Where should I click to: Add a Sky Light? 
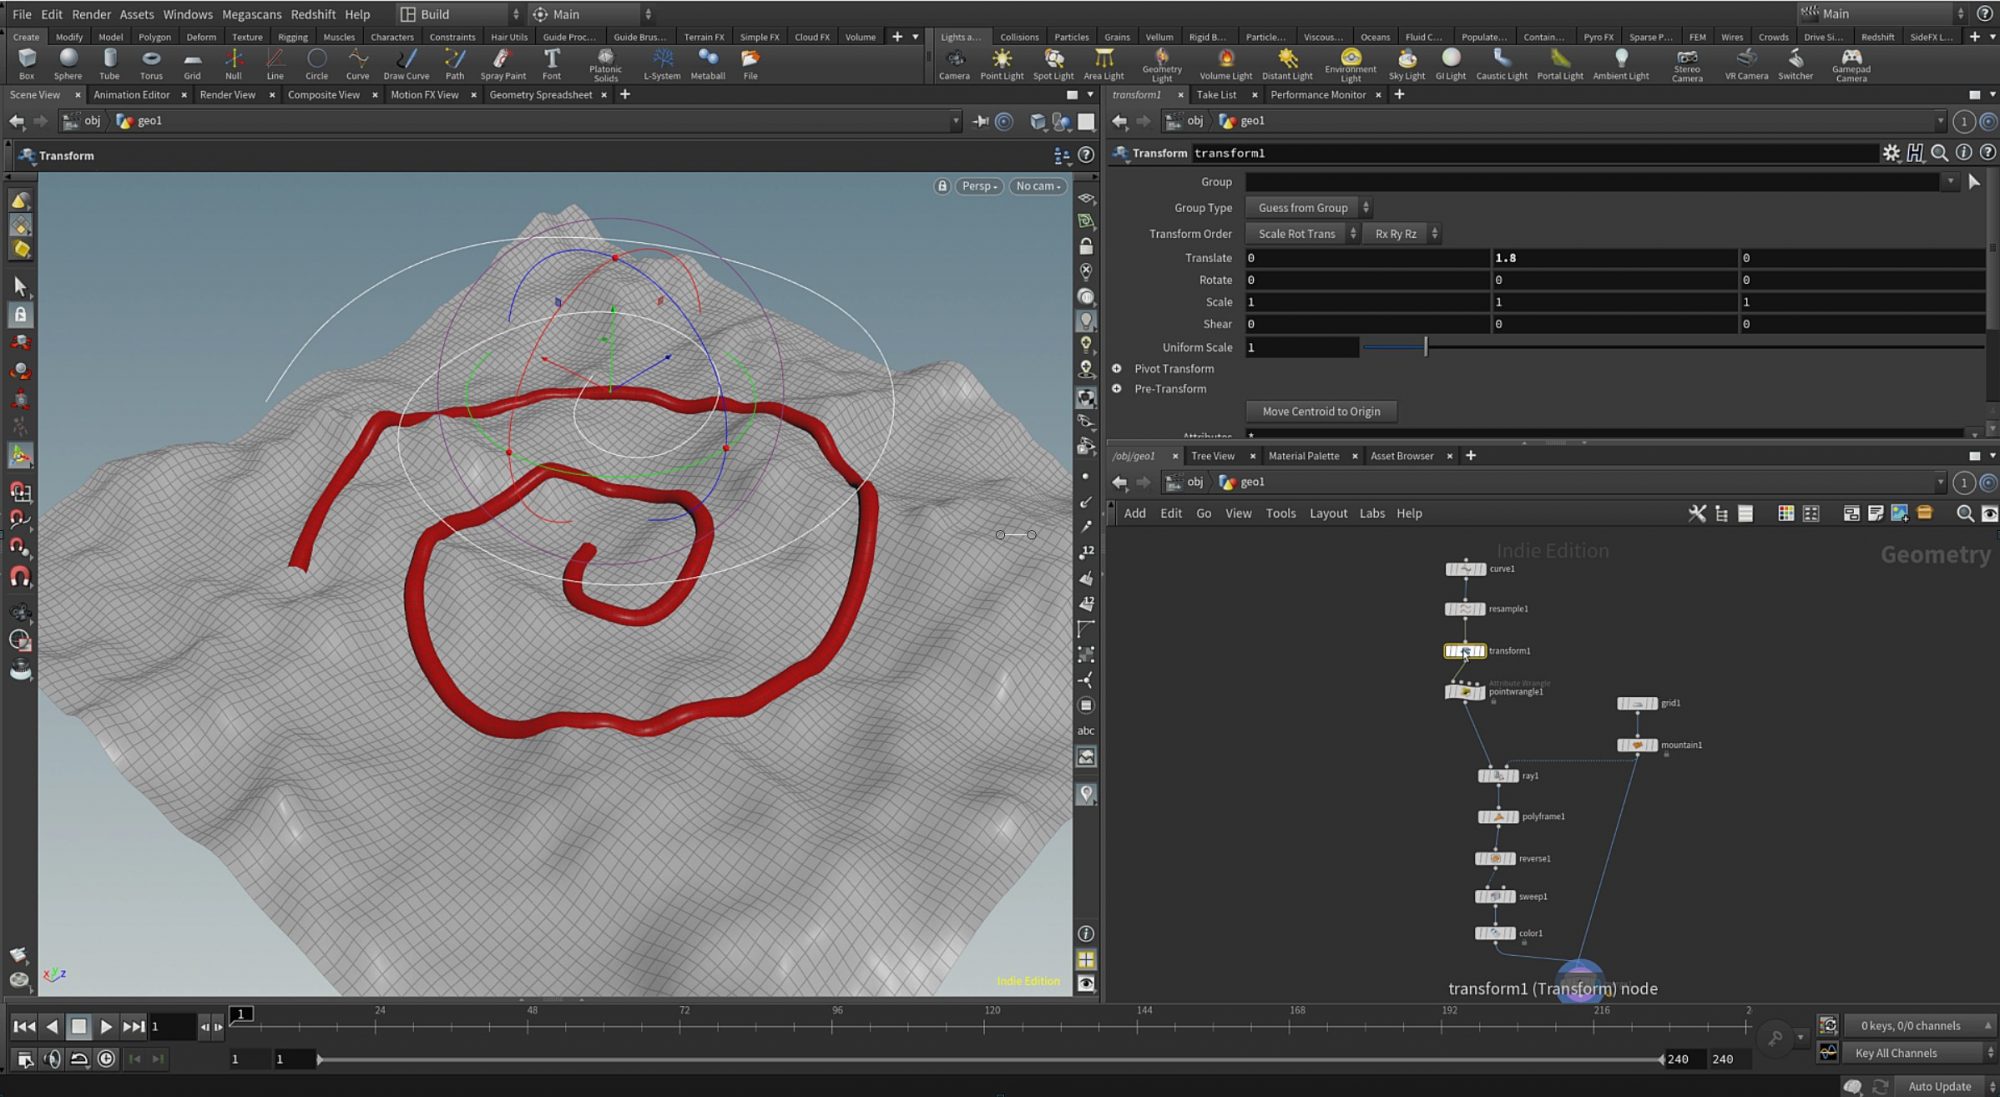(x=1406, y=64)
